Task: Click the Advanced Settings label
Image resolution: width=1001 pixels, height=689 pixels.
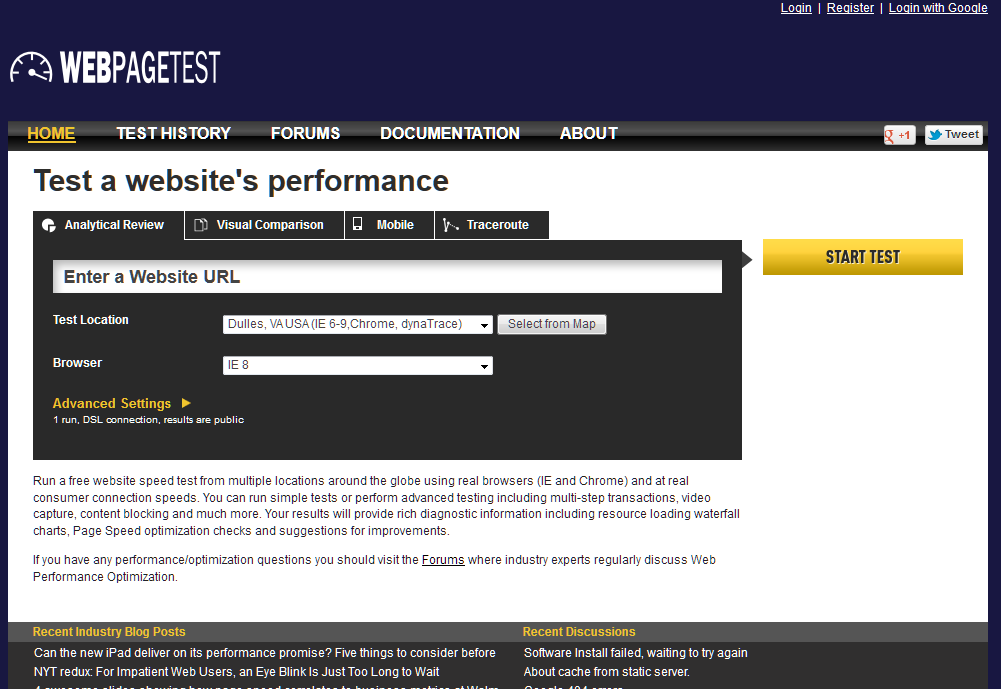Action: 112,404
